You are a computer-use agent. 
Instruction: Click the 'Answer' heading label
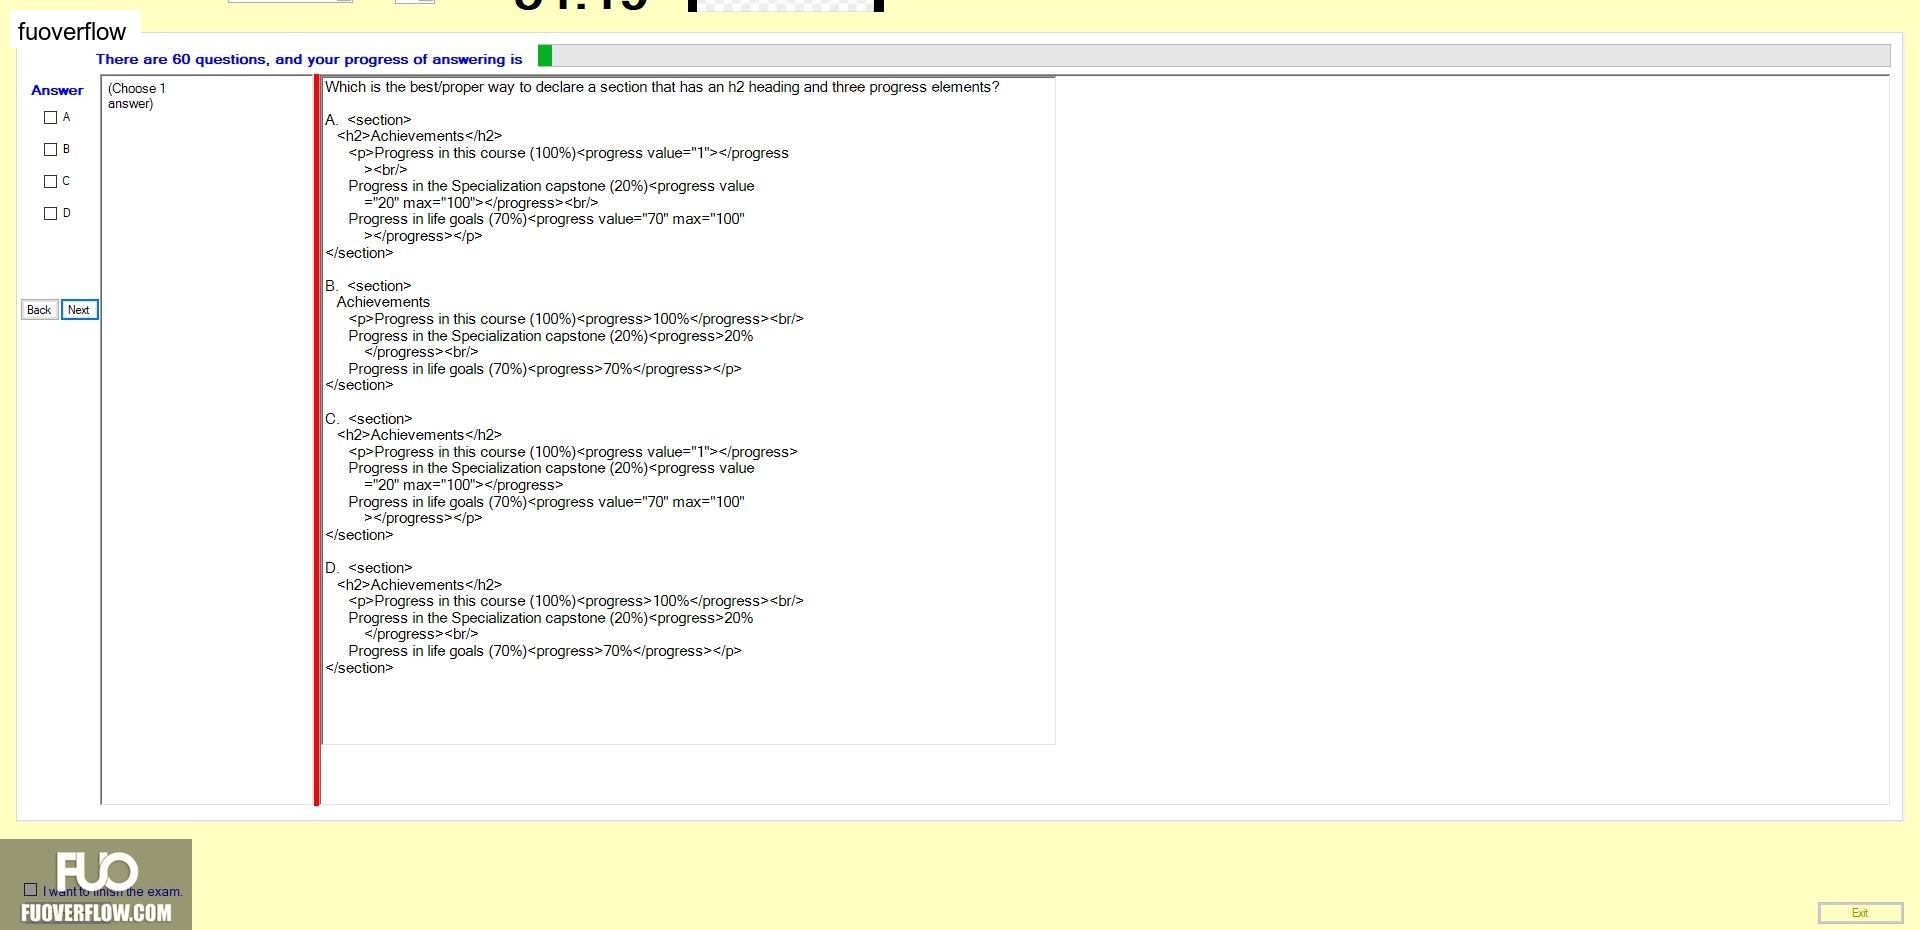pyautogui.click(x=57, y=90)
